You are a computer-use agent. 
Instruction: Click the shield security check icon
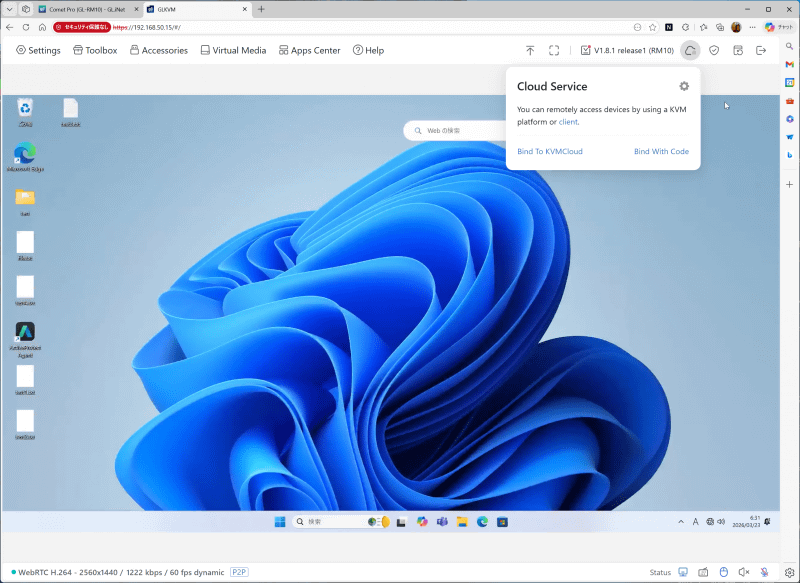tap(713, 50)
